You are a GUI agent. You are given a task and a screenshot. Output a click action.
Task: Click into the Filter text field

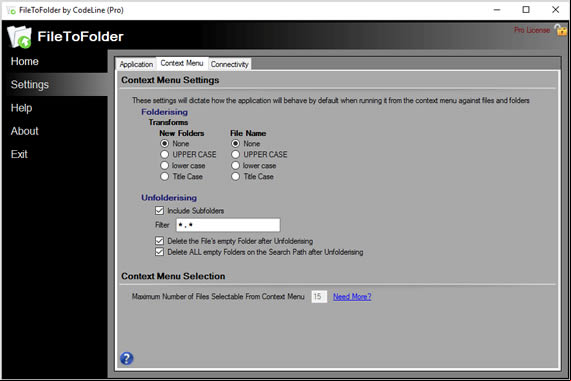(228, 225)
